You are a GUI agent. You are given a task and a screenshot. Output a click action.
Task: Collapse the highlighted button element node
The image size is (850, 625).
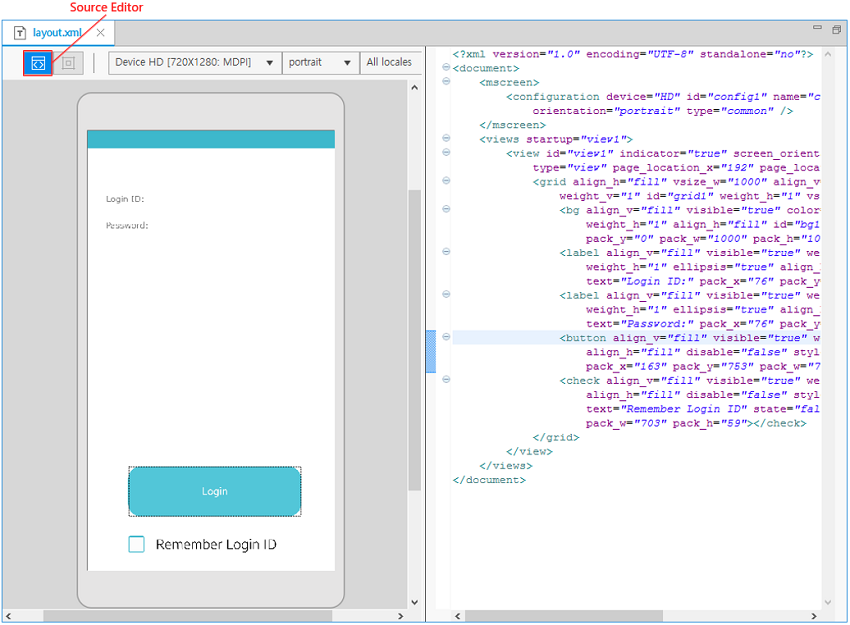tap(446, 337)
